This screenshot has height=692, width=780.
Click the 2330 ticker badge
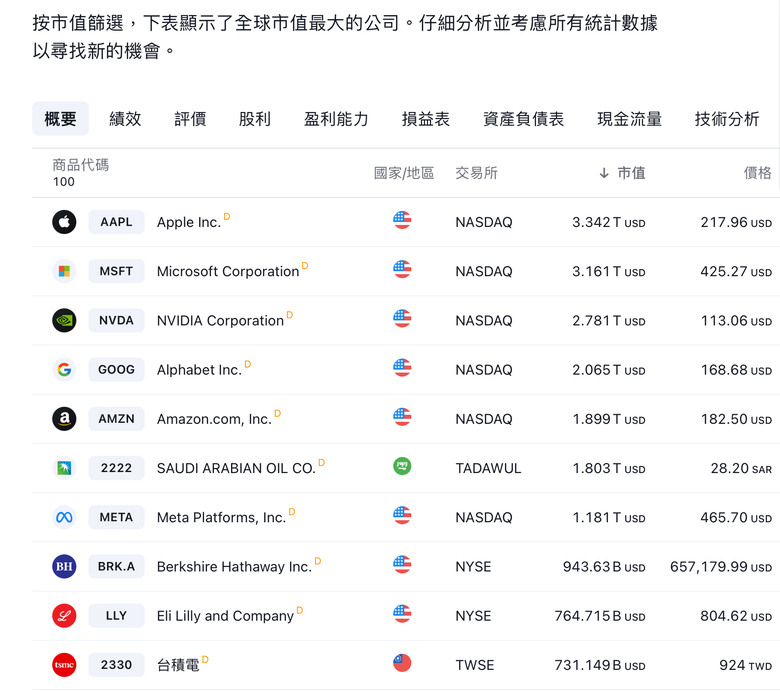point(116,665)
